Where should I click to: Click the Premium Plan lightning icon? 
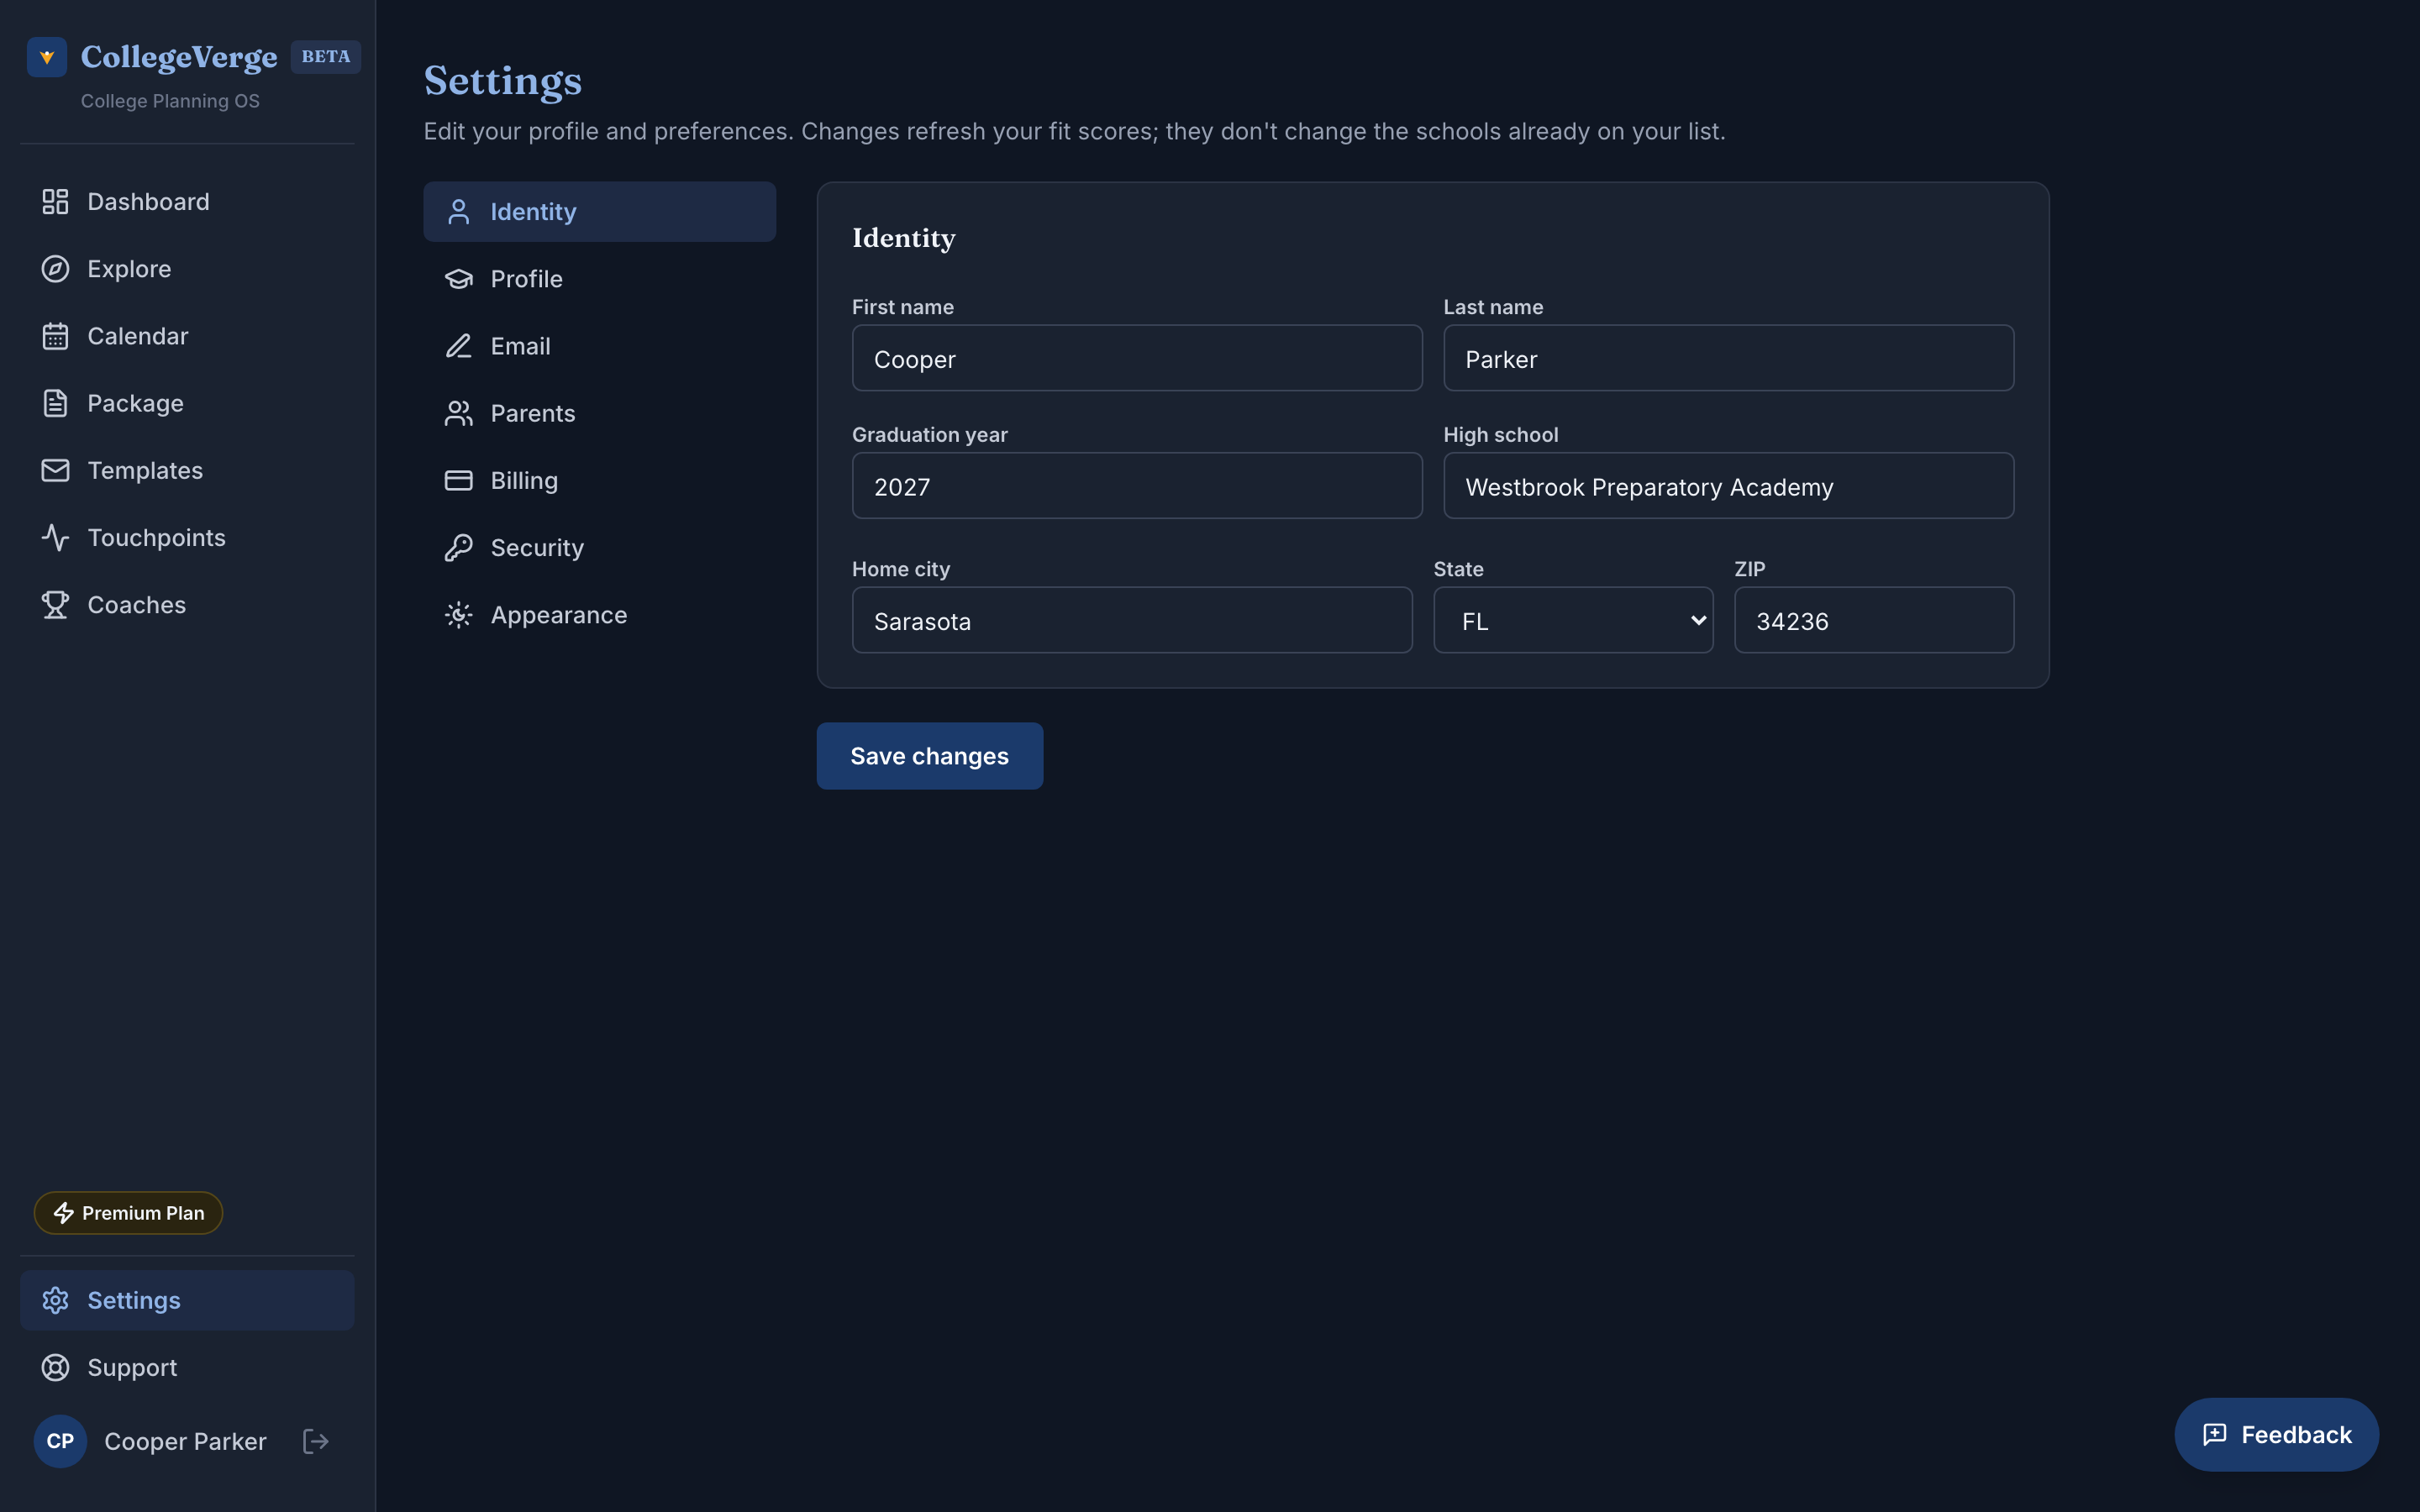[x=63, y=1213]
